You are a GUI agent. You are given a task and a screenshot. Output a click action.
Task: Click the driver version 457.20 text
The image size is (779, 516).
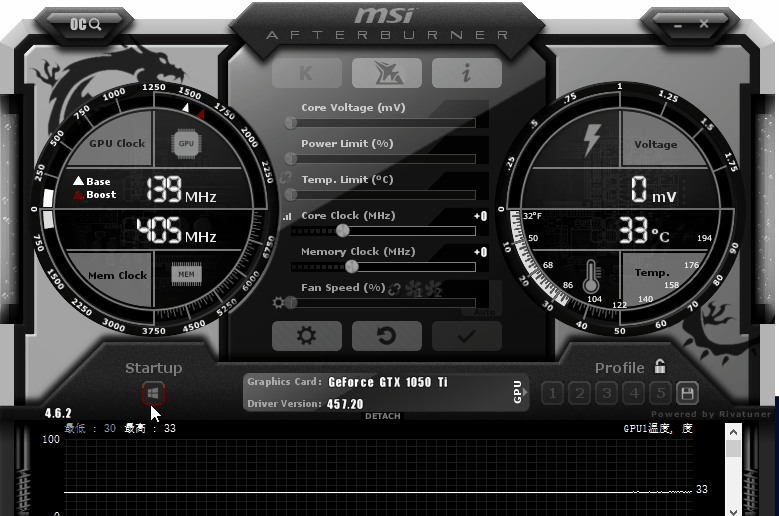(345, 404)
